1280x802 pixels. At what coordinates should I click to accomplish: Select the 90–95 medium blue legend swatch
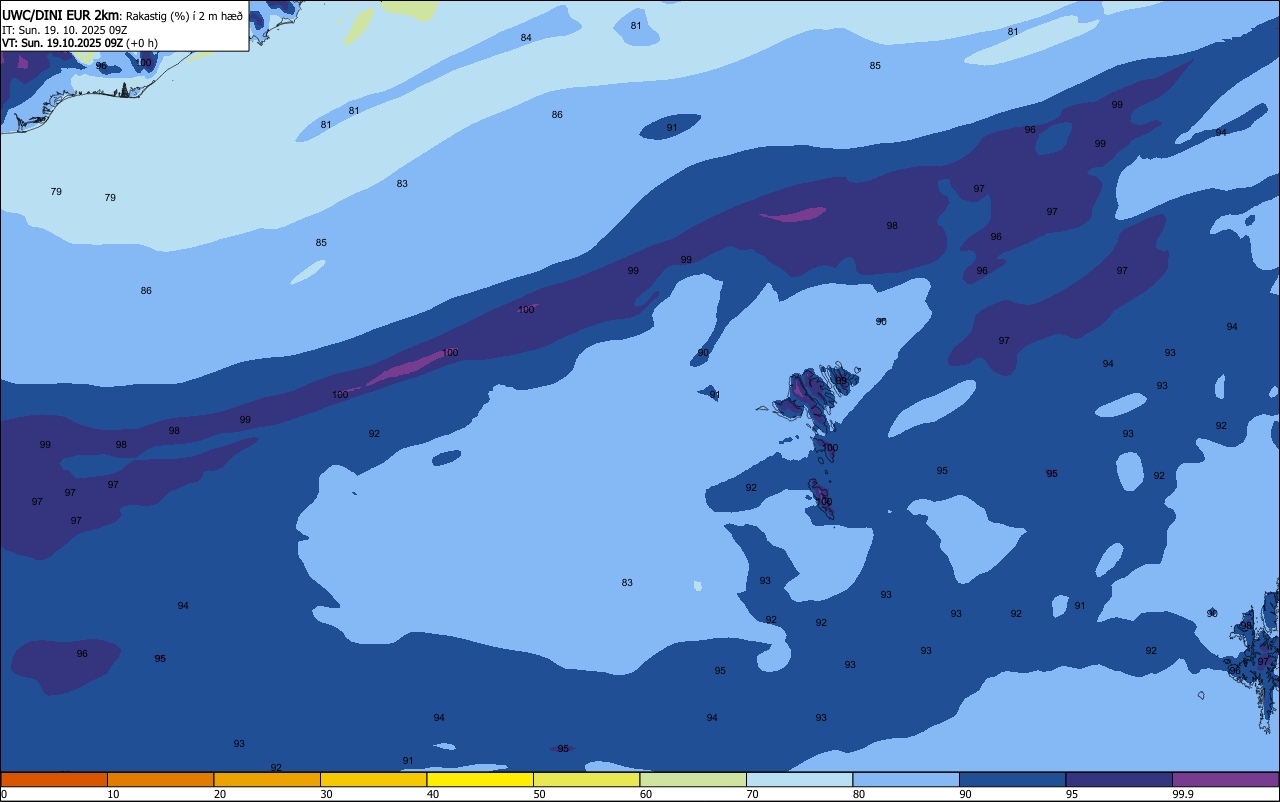(x=1012, y=779)
